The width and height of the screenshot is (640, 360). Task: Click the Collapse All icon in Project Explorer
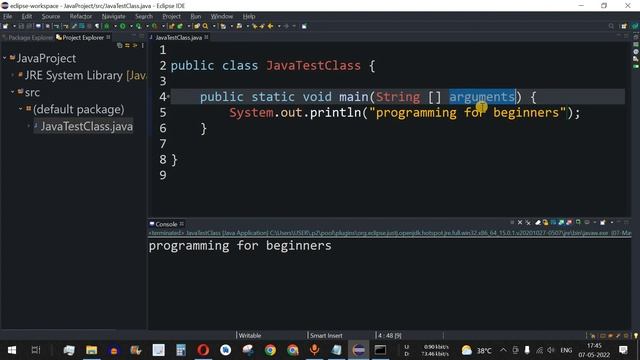(120, 45)
